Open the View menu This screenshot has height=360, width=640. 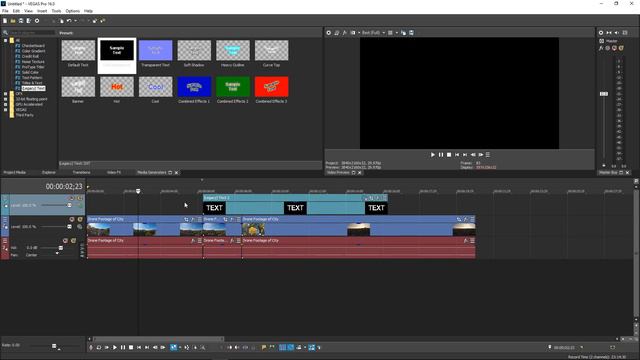pyautogui.click(x=29, y=11)
